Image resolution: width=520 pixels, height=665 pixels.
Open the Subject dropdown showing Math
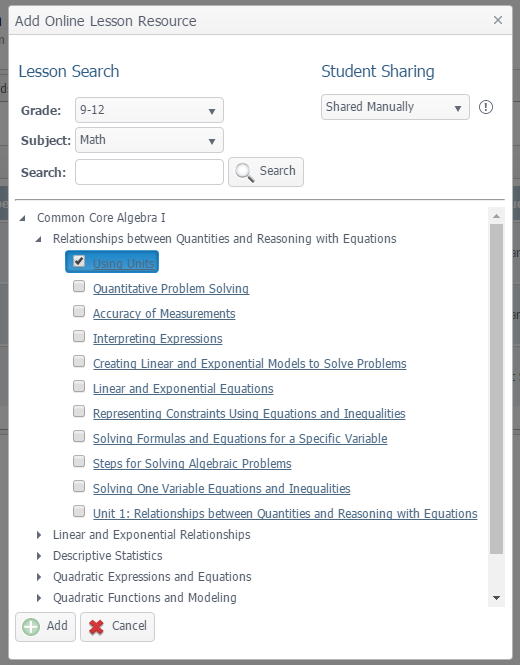coord(149,140)
